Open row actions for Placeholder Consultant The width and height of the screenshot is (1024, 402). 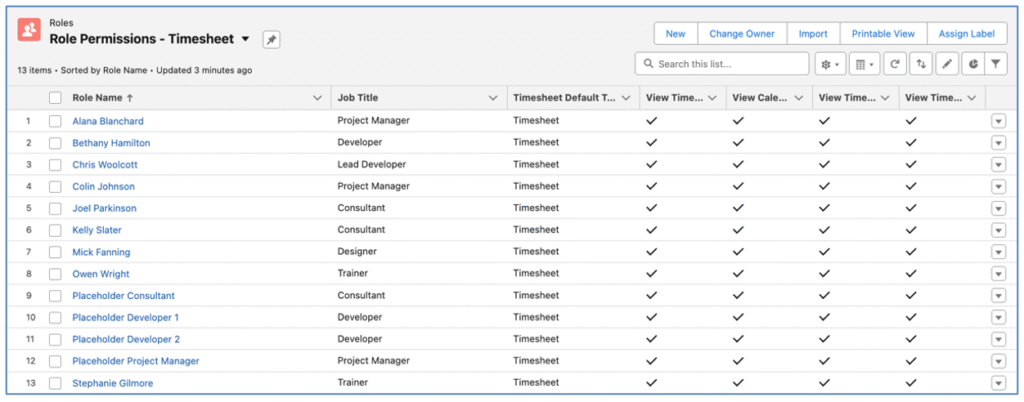999,296
